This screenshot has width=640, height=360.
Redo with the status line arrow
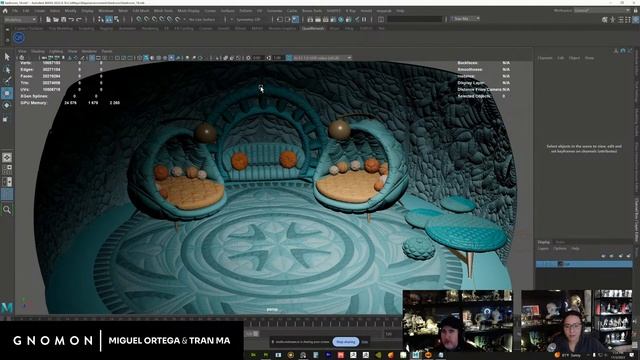tap(79, 19)
